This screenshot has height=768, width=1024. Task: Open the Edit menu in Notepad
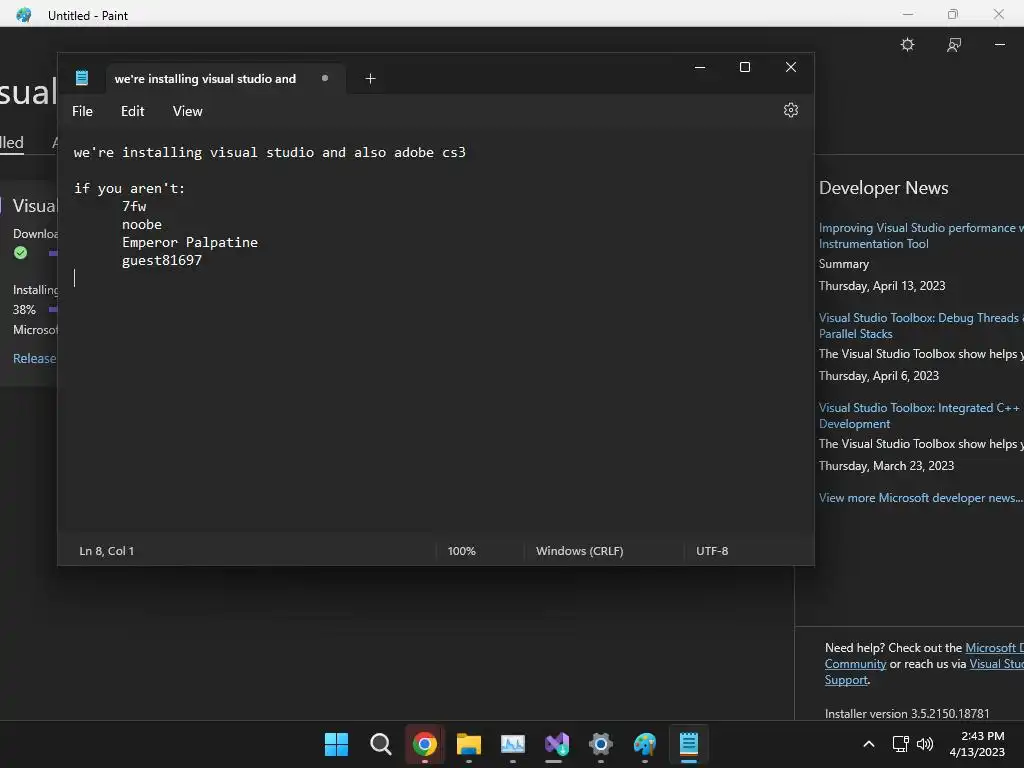(x=133, y=111)
